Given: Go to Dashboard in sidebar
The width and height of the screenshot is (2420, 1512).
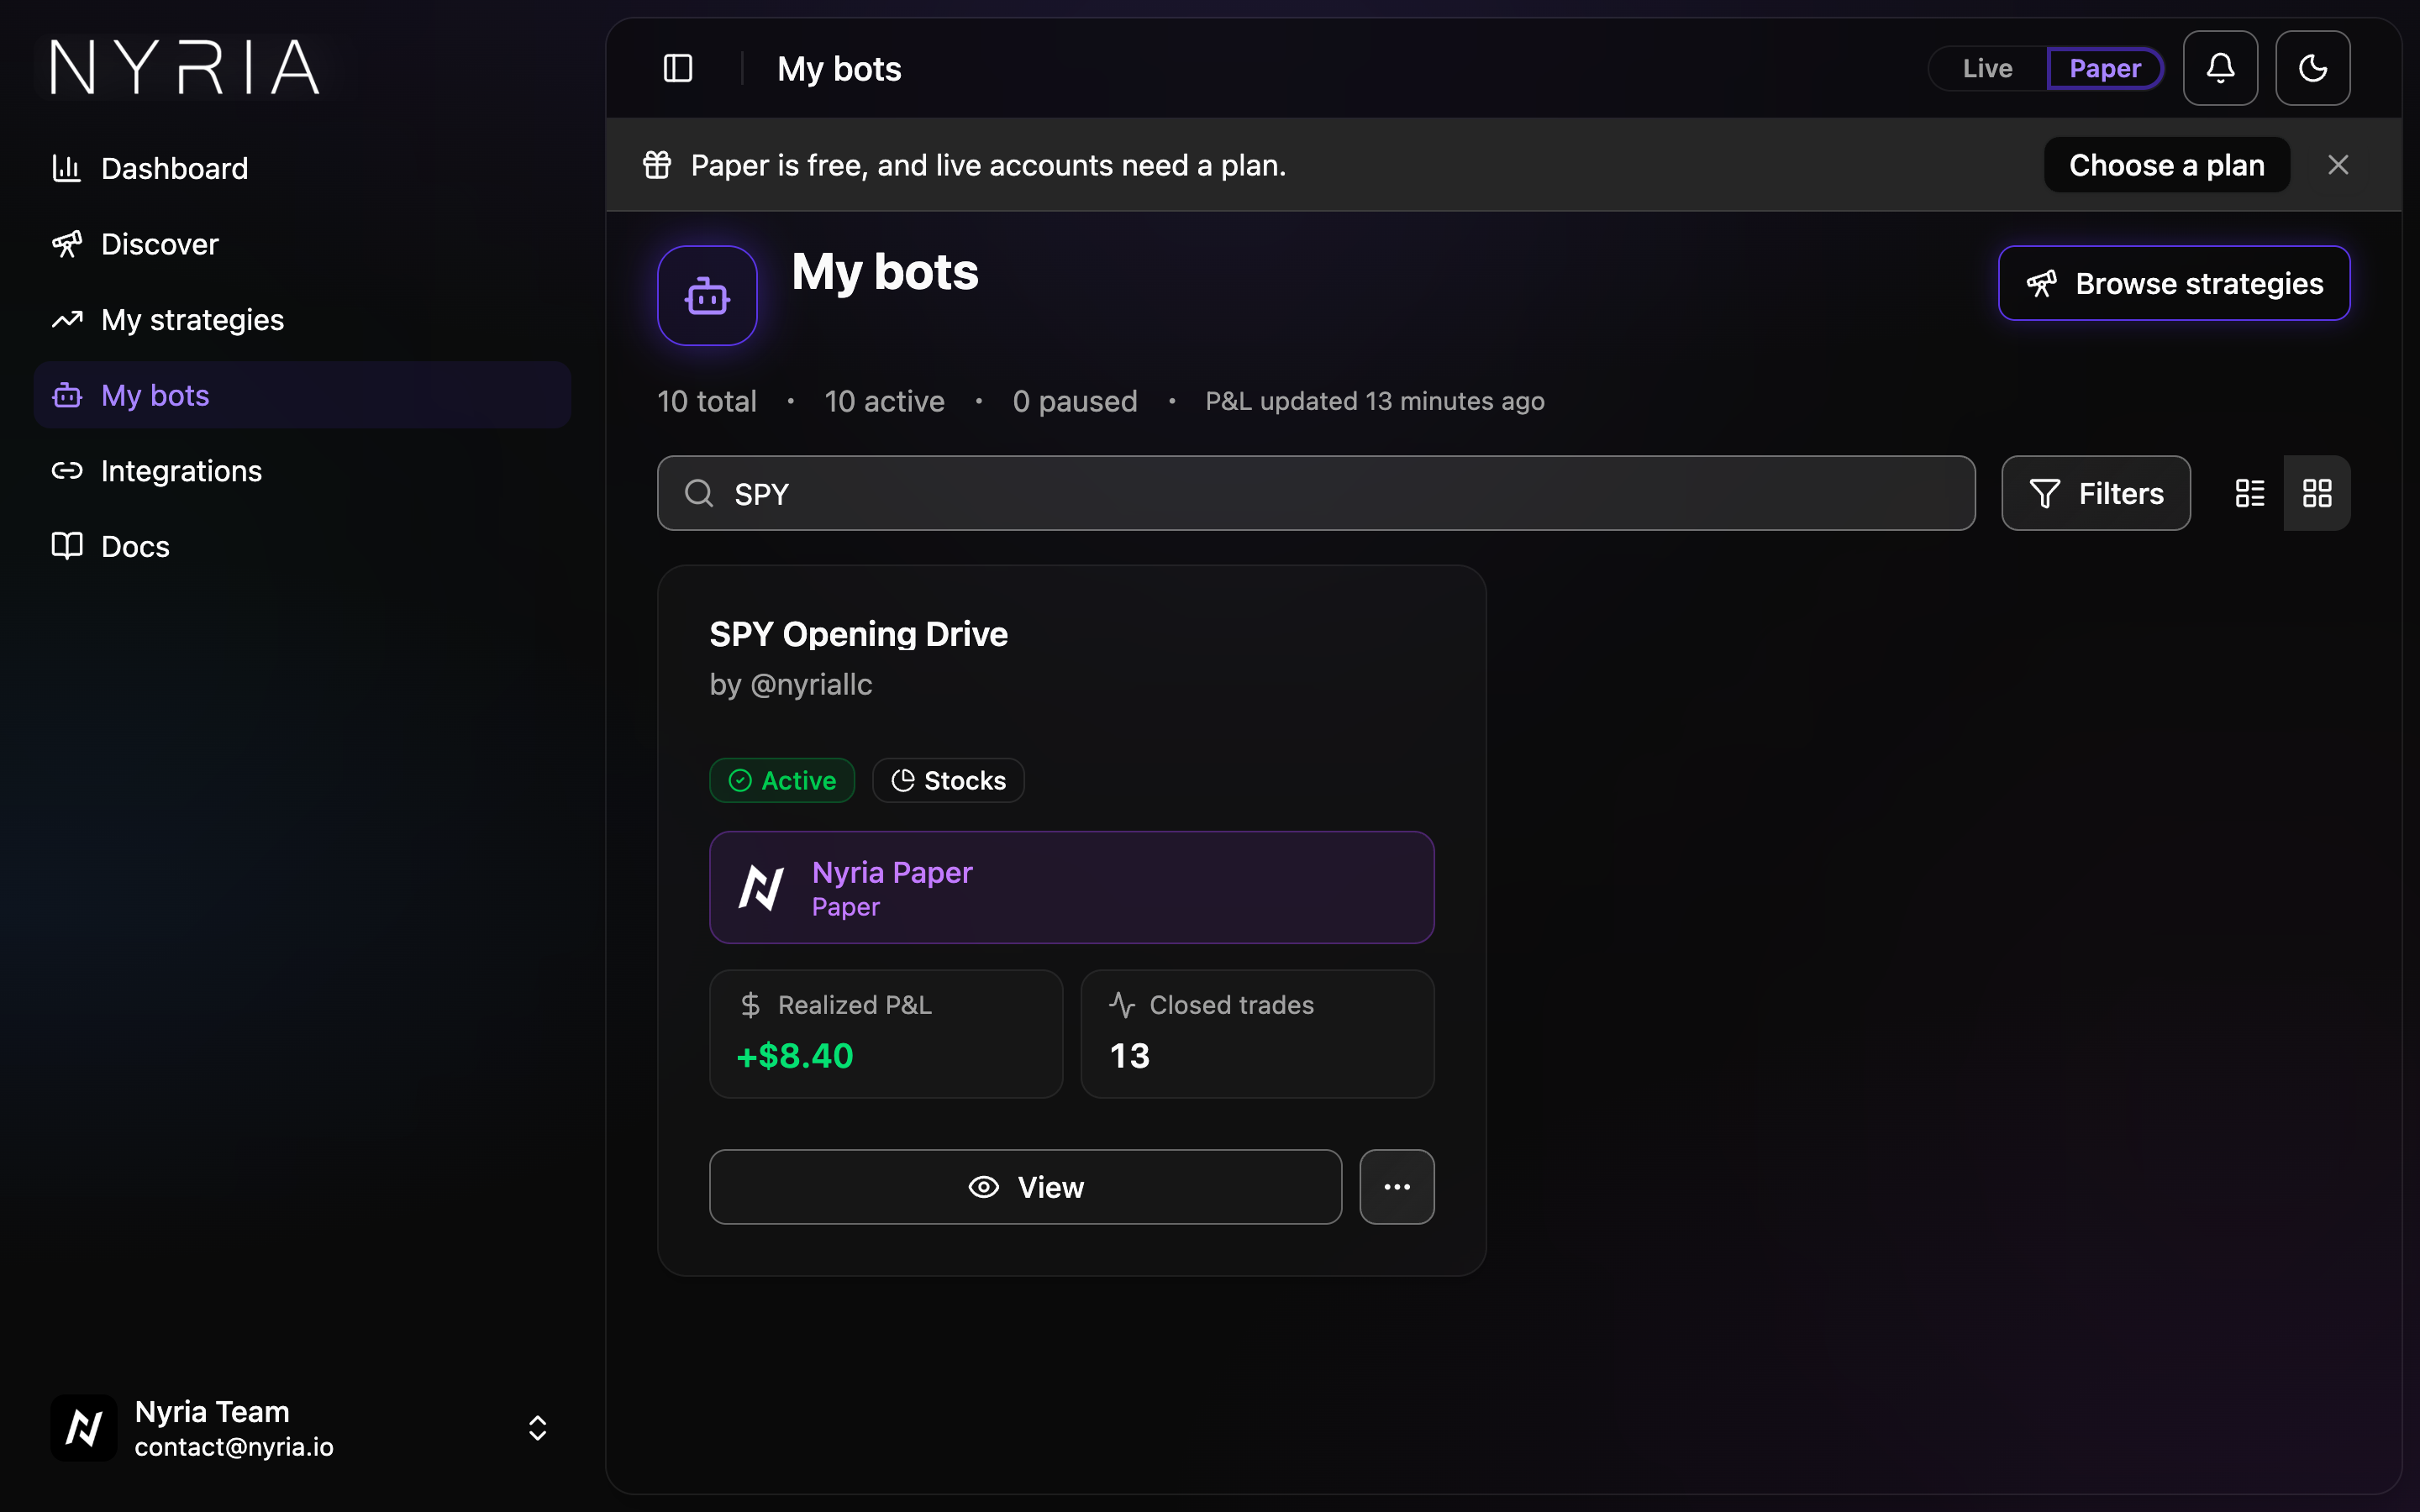Looking at the screenshot, I should (x=302, y=168).
